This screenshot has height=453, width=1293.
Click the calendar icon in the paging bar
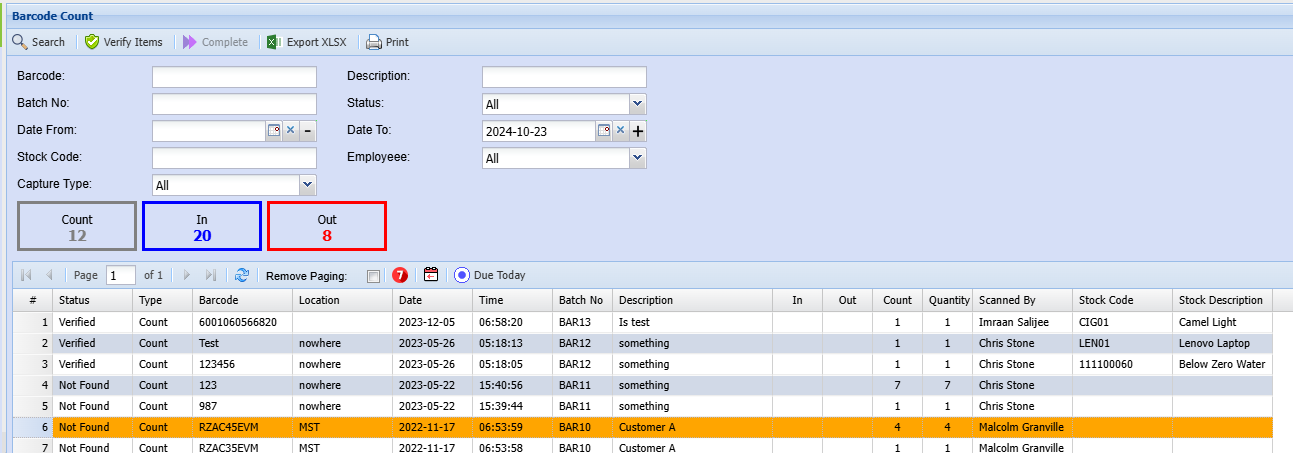(x=431, y=275)
